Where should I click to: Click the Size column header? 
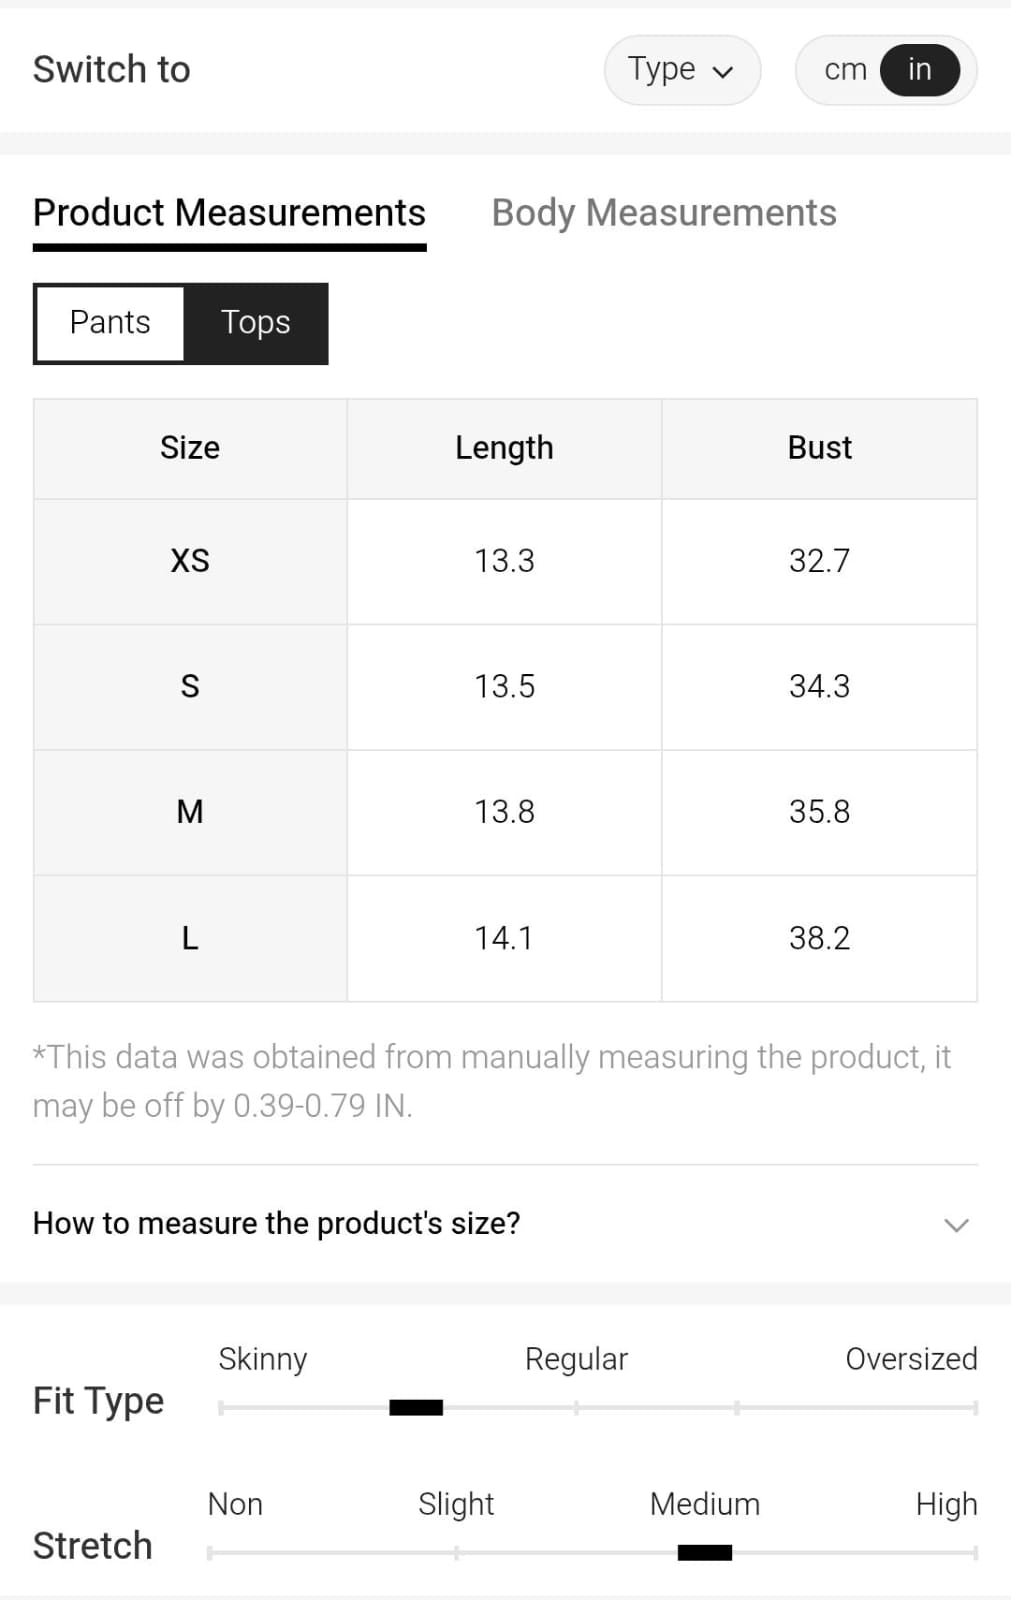[x=190, y=448]
